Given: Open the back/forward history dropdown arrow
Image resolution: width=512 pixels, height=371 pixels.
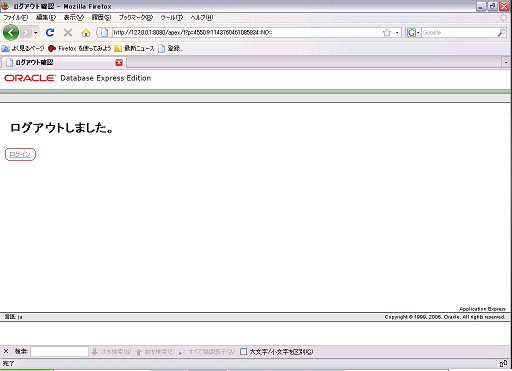Looking at the screenshot, I should point(35,33).
